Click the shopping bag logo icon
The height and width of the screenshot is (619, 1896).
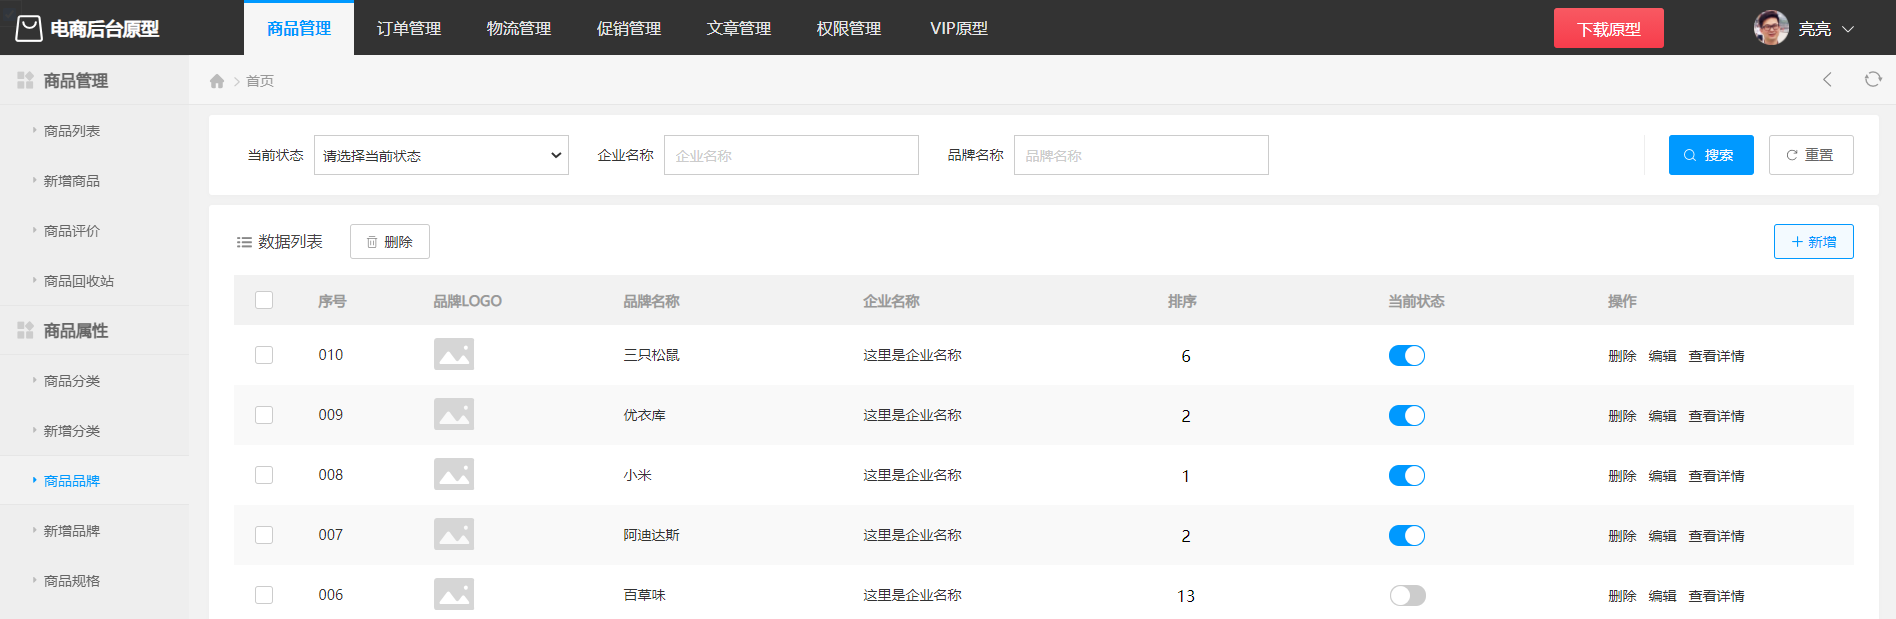click(29, 28)
